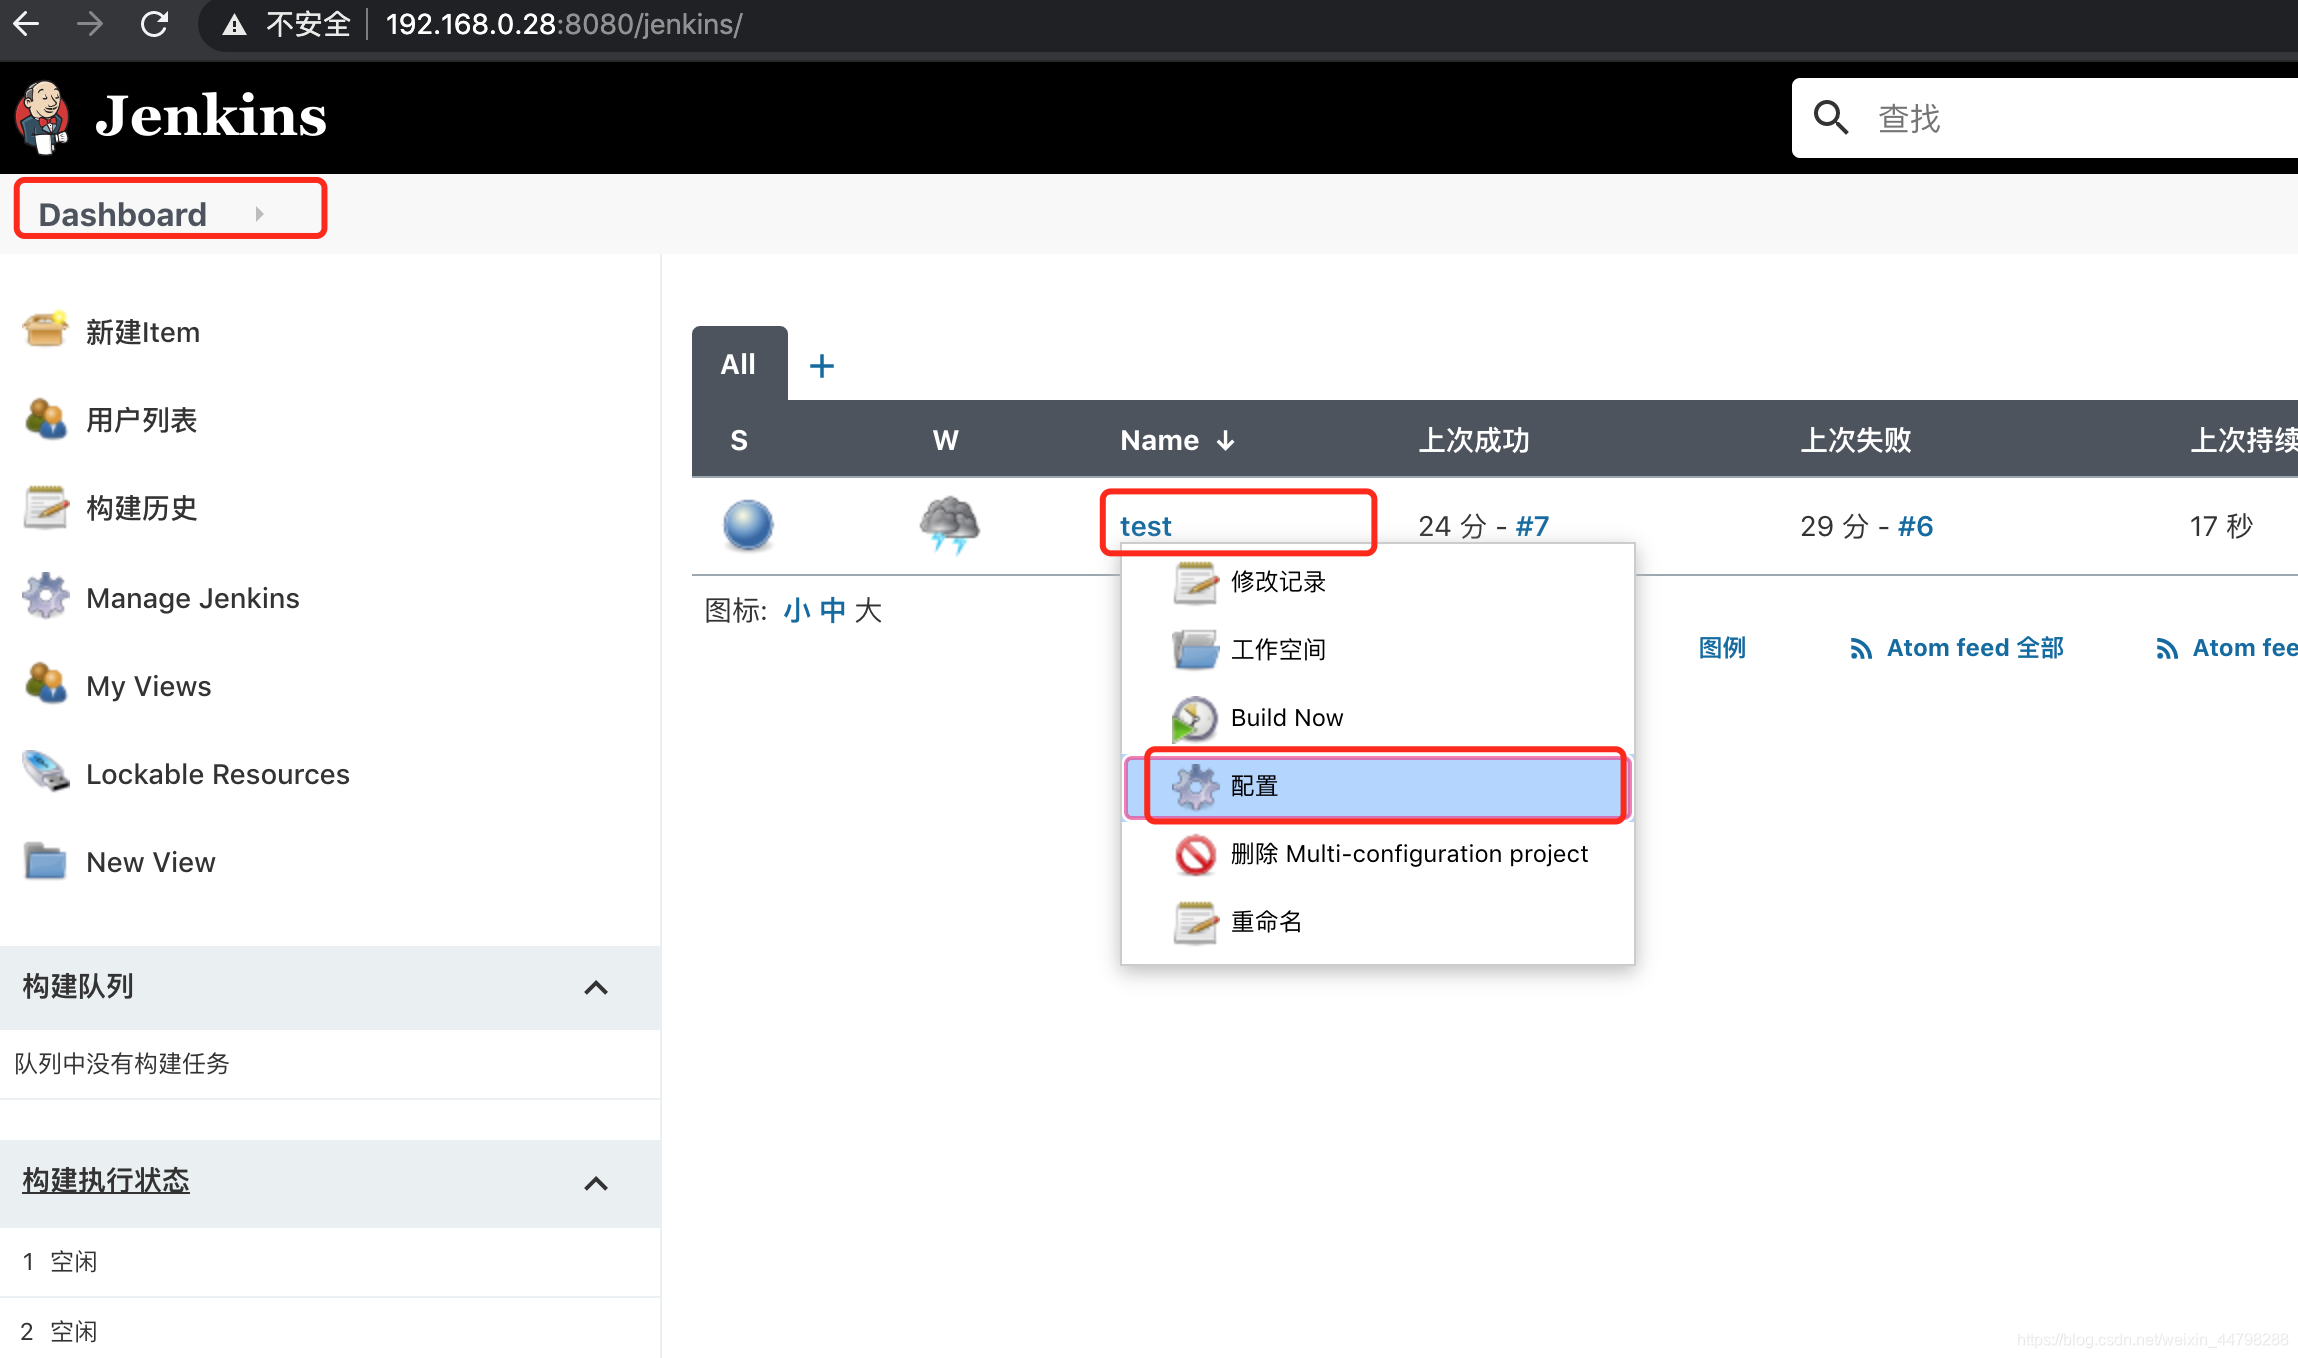Click the Jenkins logo icon
This screenshot has height=1358, width=2298.
pyautogui.click(x=44, y=115)
